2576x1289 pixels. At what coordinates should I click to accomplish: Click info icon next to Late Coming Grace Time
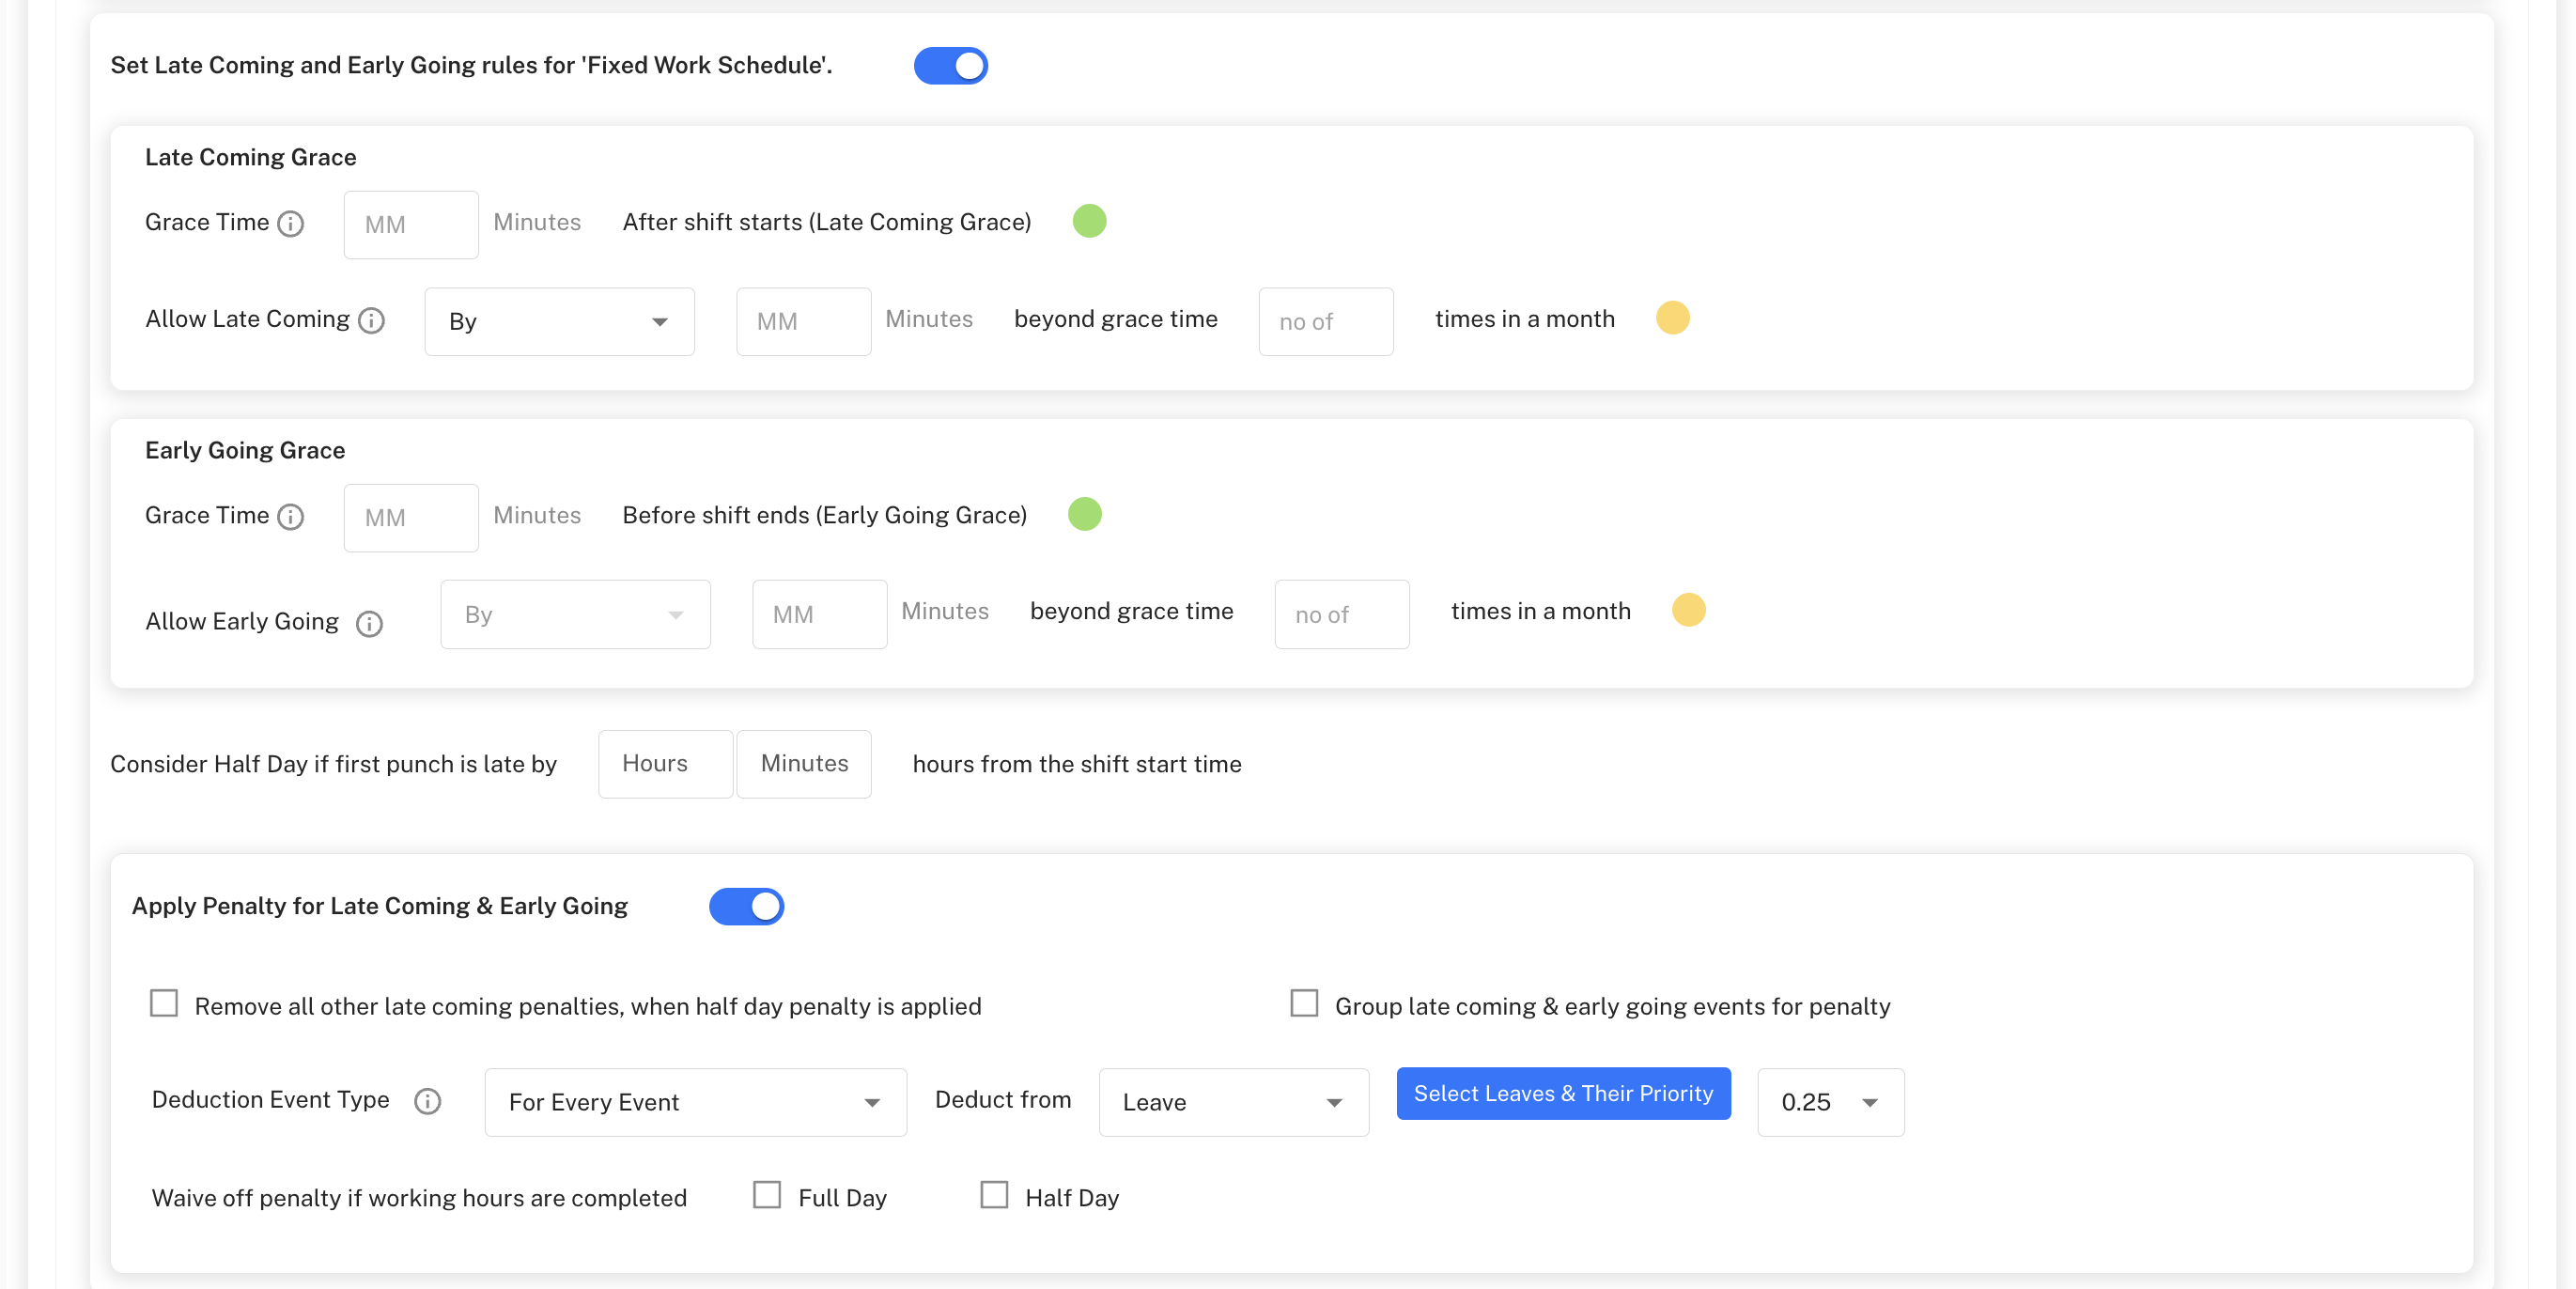coord(290,223)
